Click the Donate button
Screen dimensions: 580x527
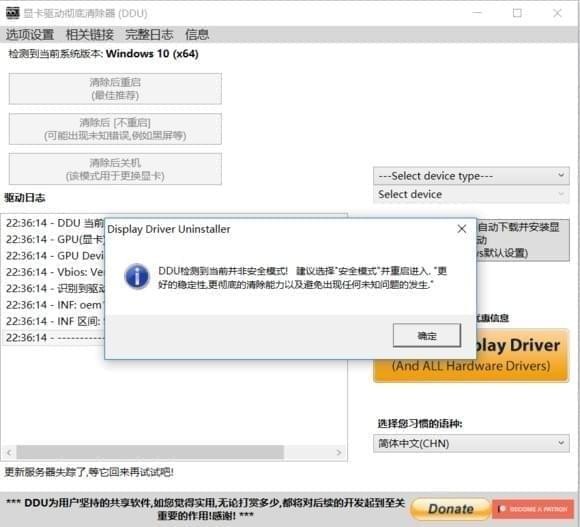coord(451,509)
